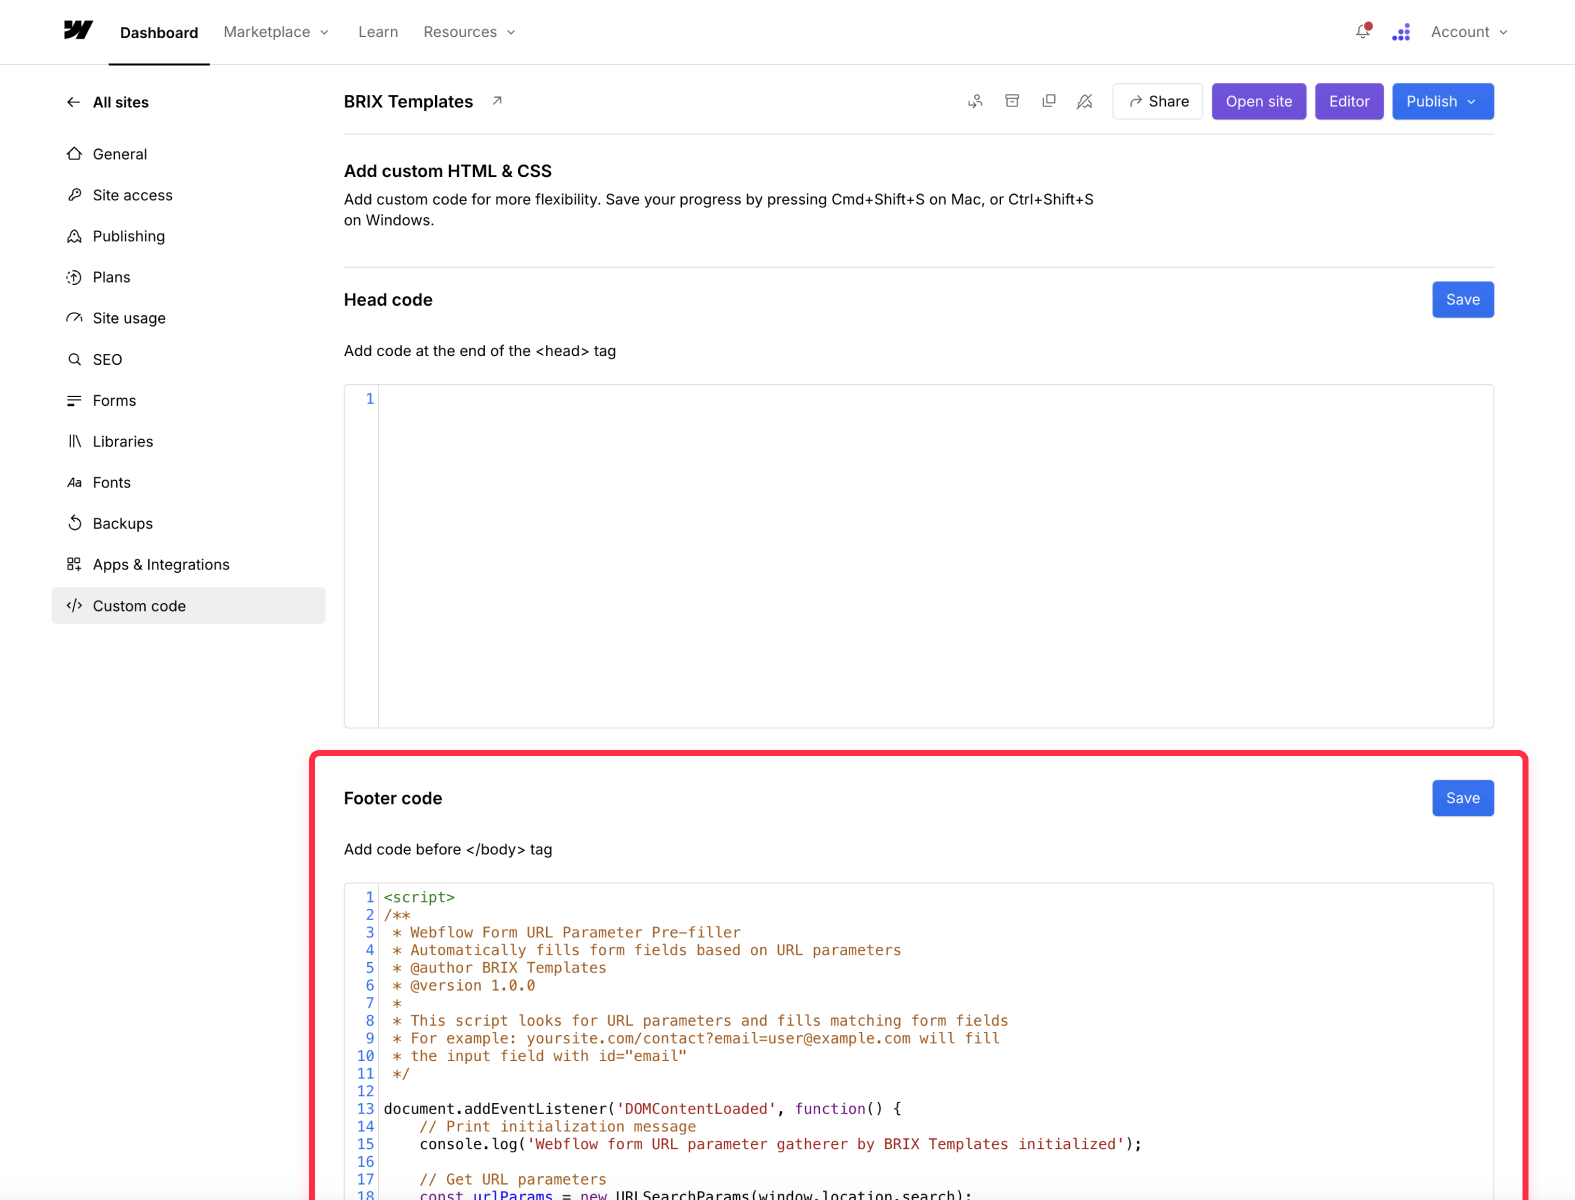This screenshot has height=1200, width=1575.
Task: Click the transfer site icon in toolbar
Action: click(x=975, y=101)
